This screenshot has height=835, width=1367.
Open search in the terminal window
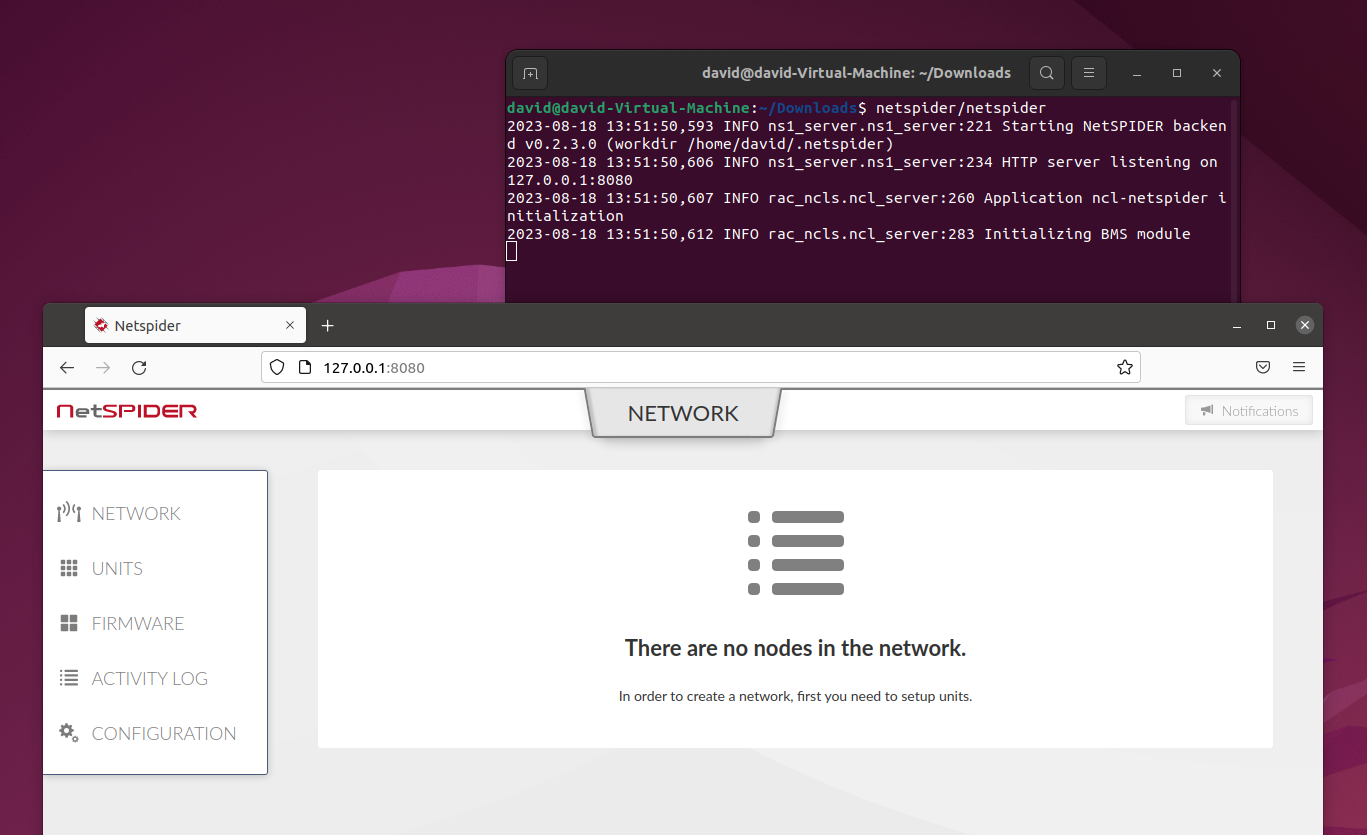(1046, 73)
